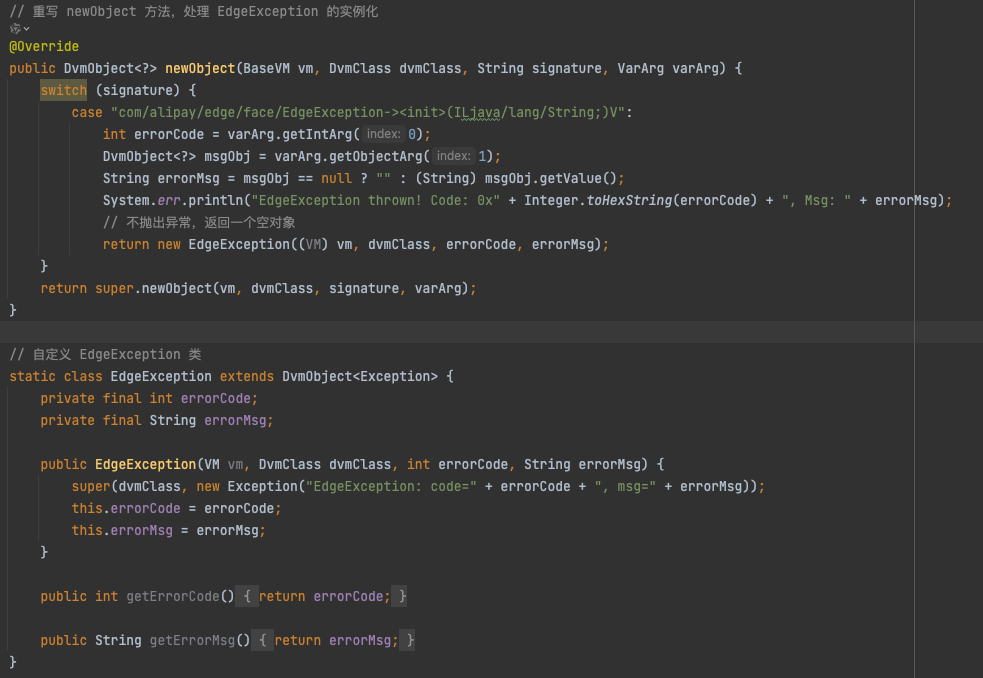Click the highlighted switch keyword
The image size is (983, 678).
pos(63,90)
